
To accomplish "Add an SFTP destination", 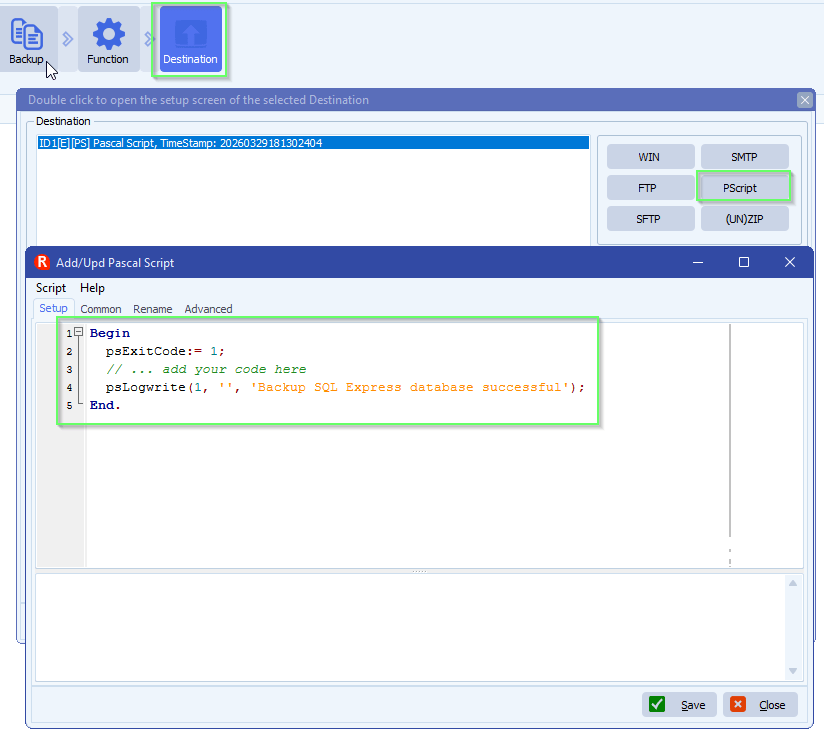I will tap(650, 219).
